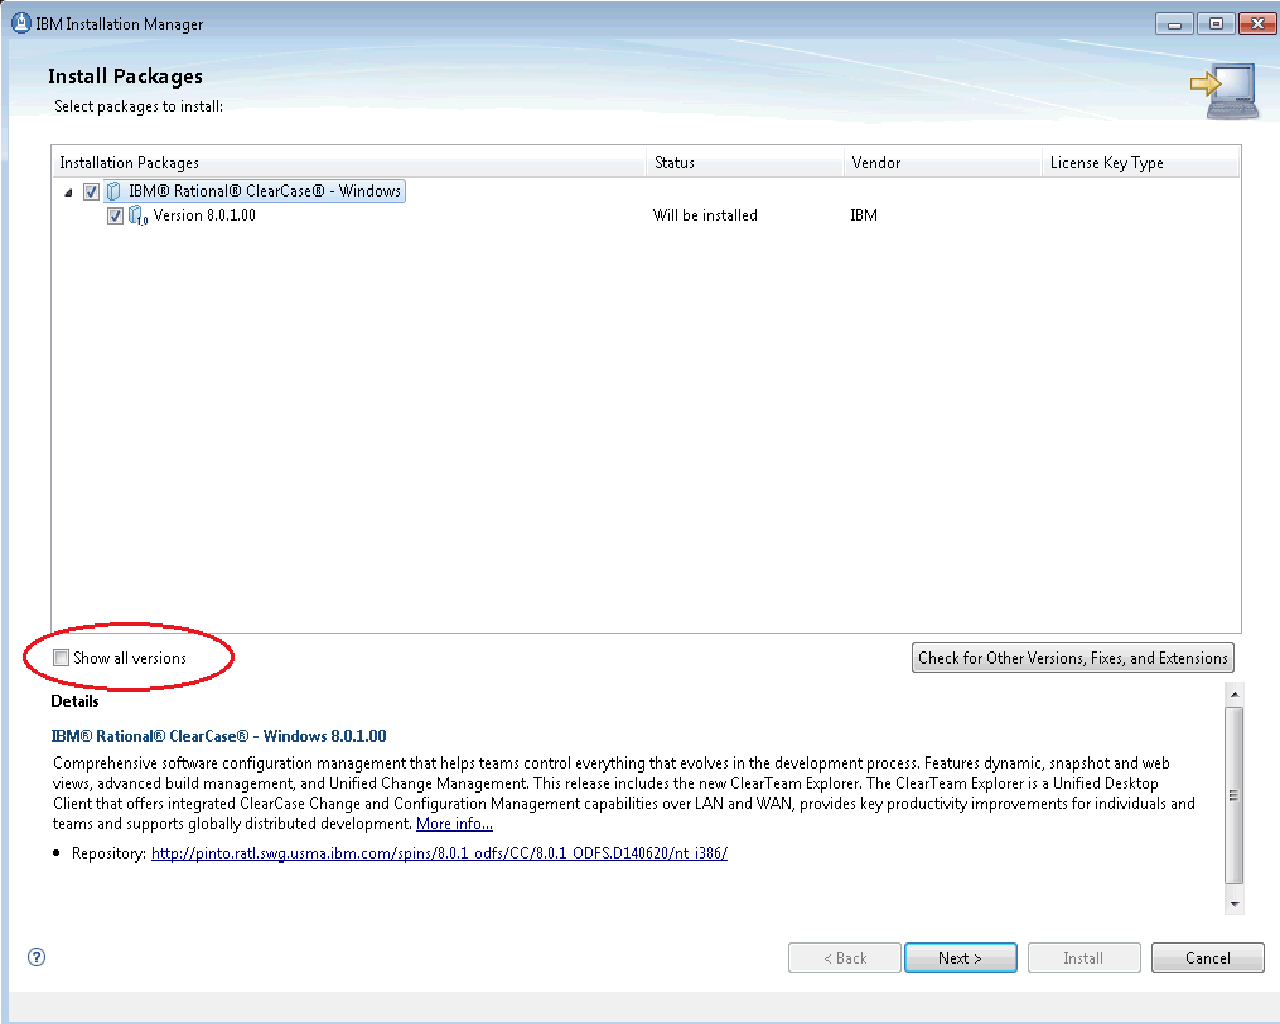Click the IBM Installation Manager title icon

(21, 24)
